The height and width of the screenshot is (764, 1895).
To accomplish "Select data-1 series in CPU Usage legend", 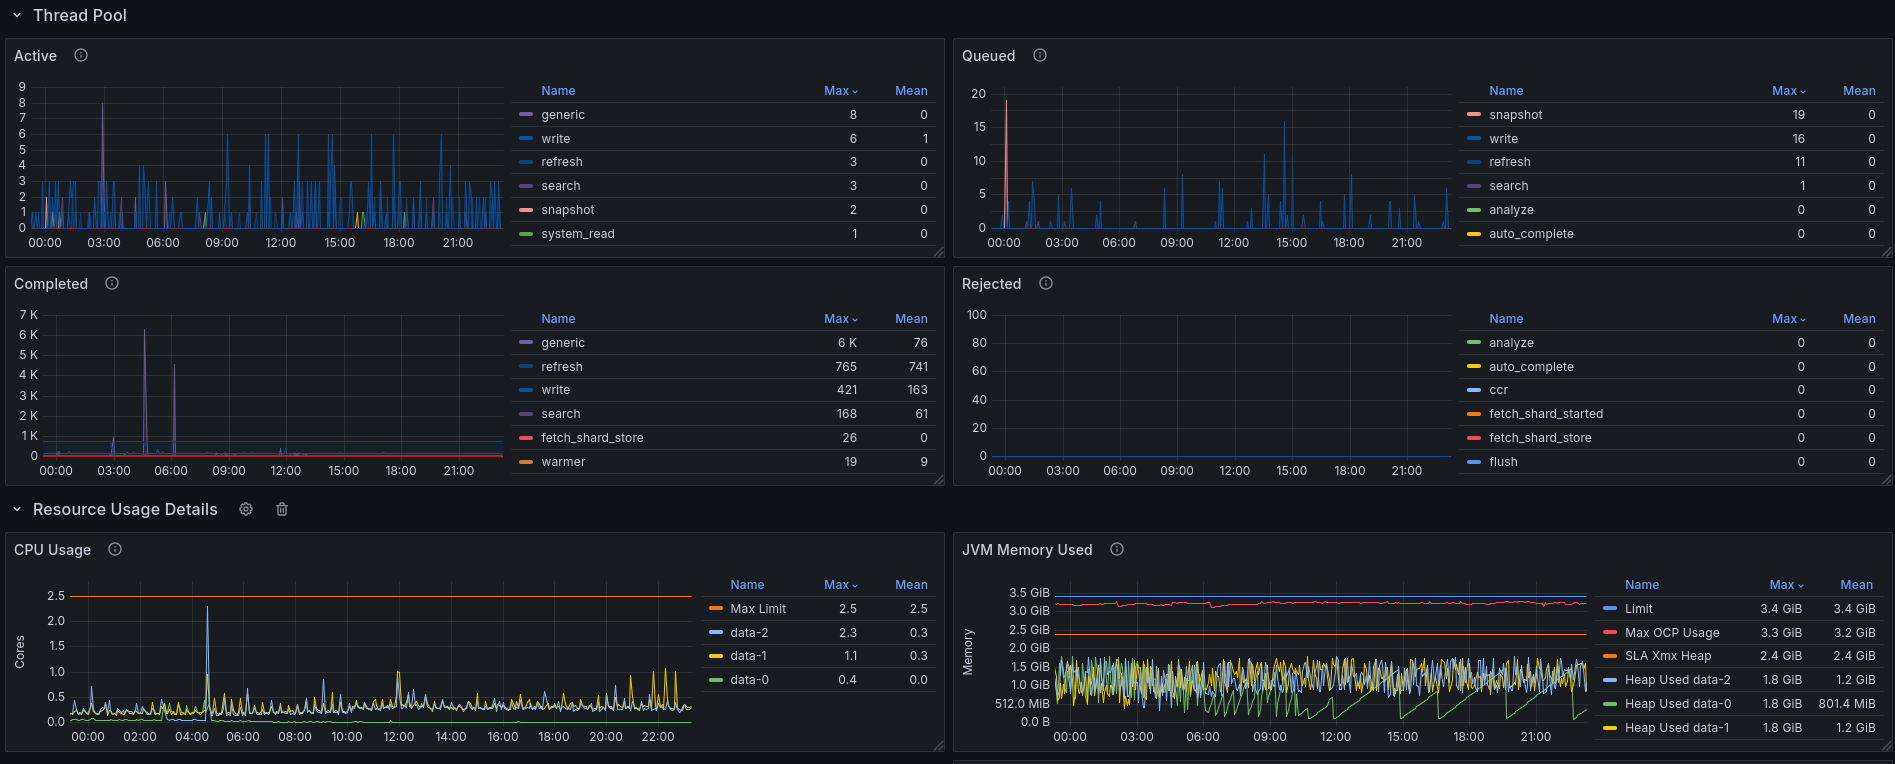I will click(x=748, y=656).
